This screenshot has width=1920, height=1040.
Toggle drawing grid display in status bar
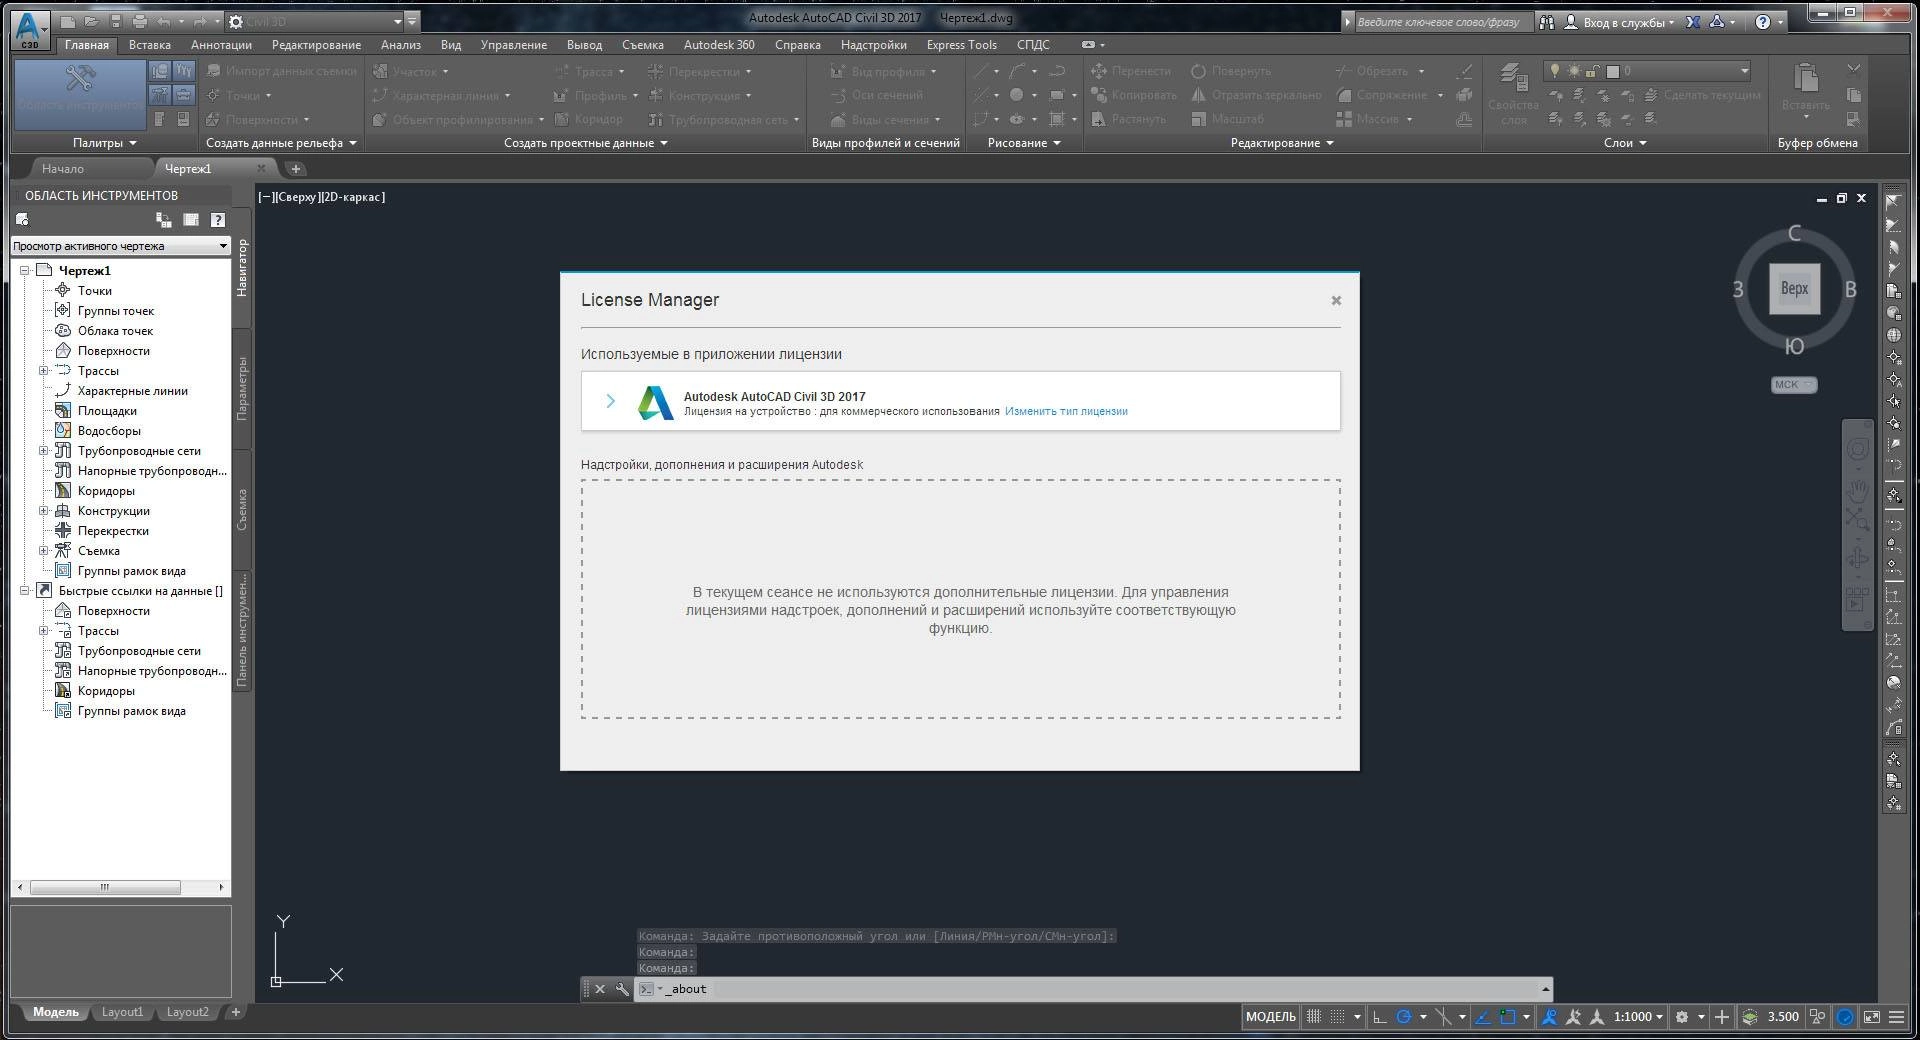(x=1314, y=1017)
